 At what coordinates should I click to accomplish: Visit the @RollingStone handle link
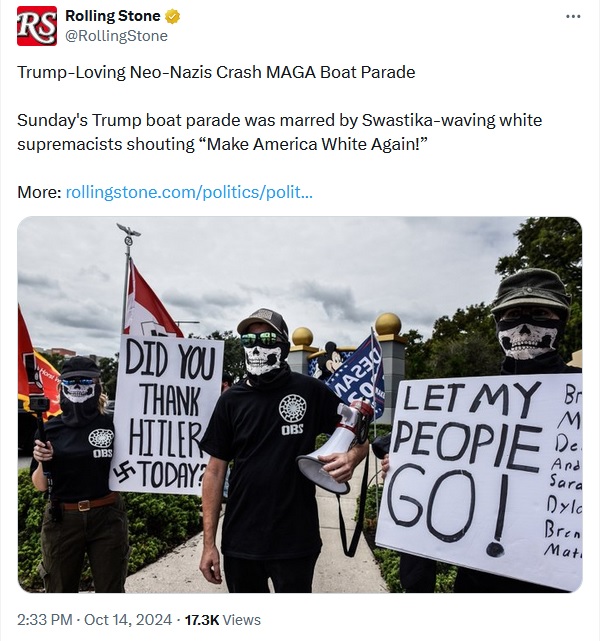[117, 36]
